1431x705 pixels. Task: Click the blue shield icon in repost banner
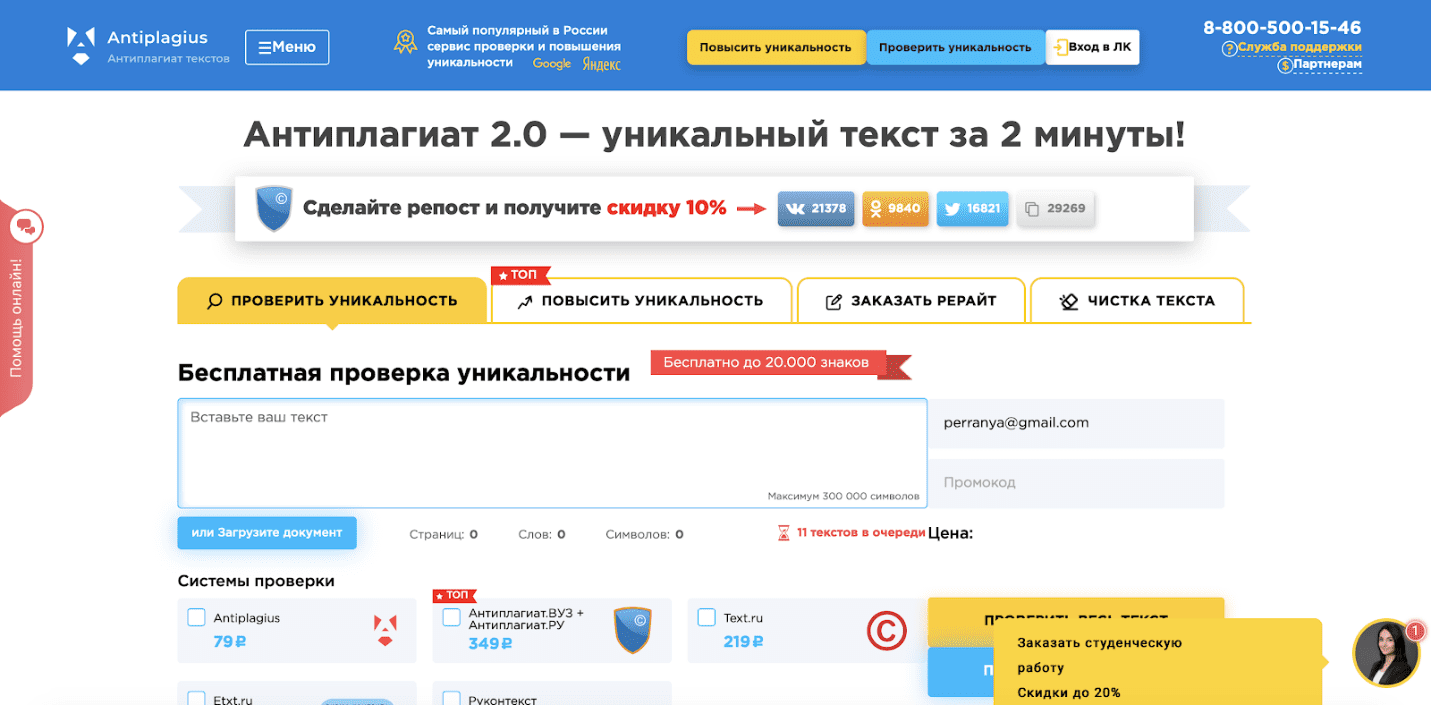point(273,208)
